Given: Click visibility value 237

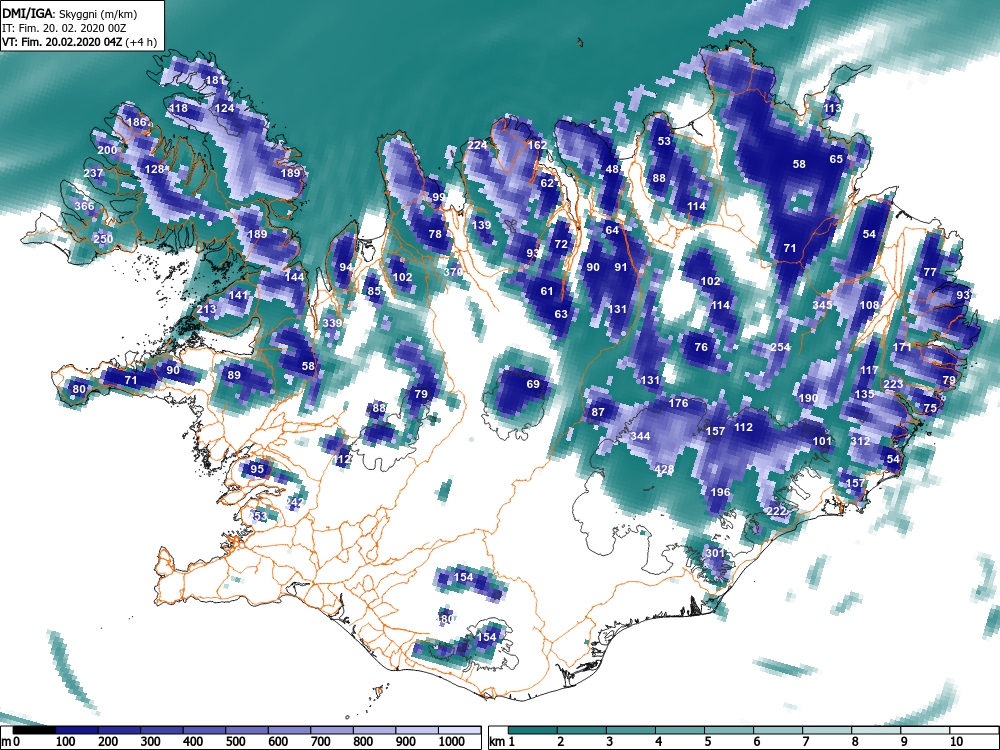Looking at the screenshot, I should [x=93, y=173].
